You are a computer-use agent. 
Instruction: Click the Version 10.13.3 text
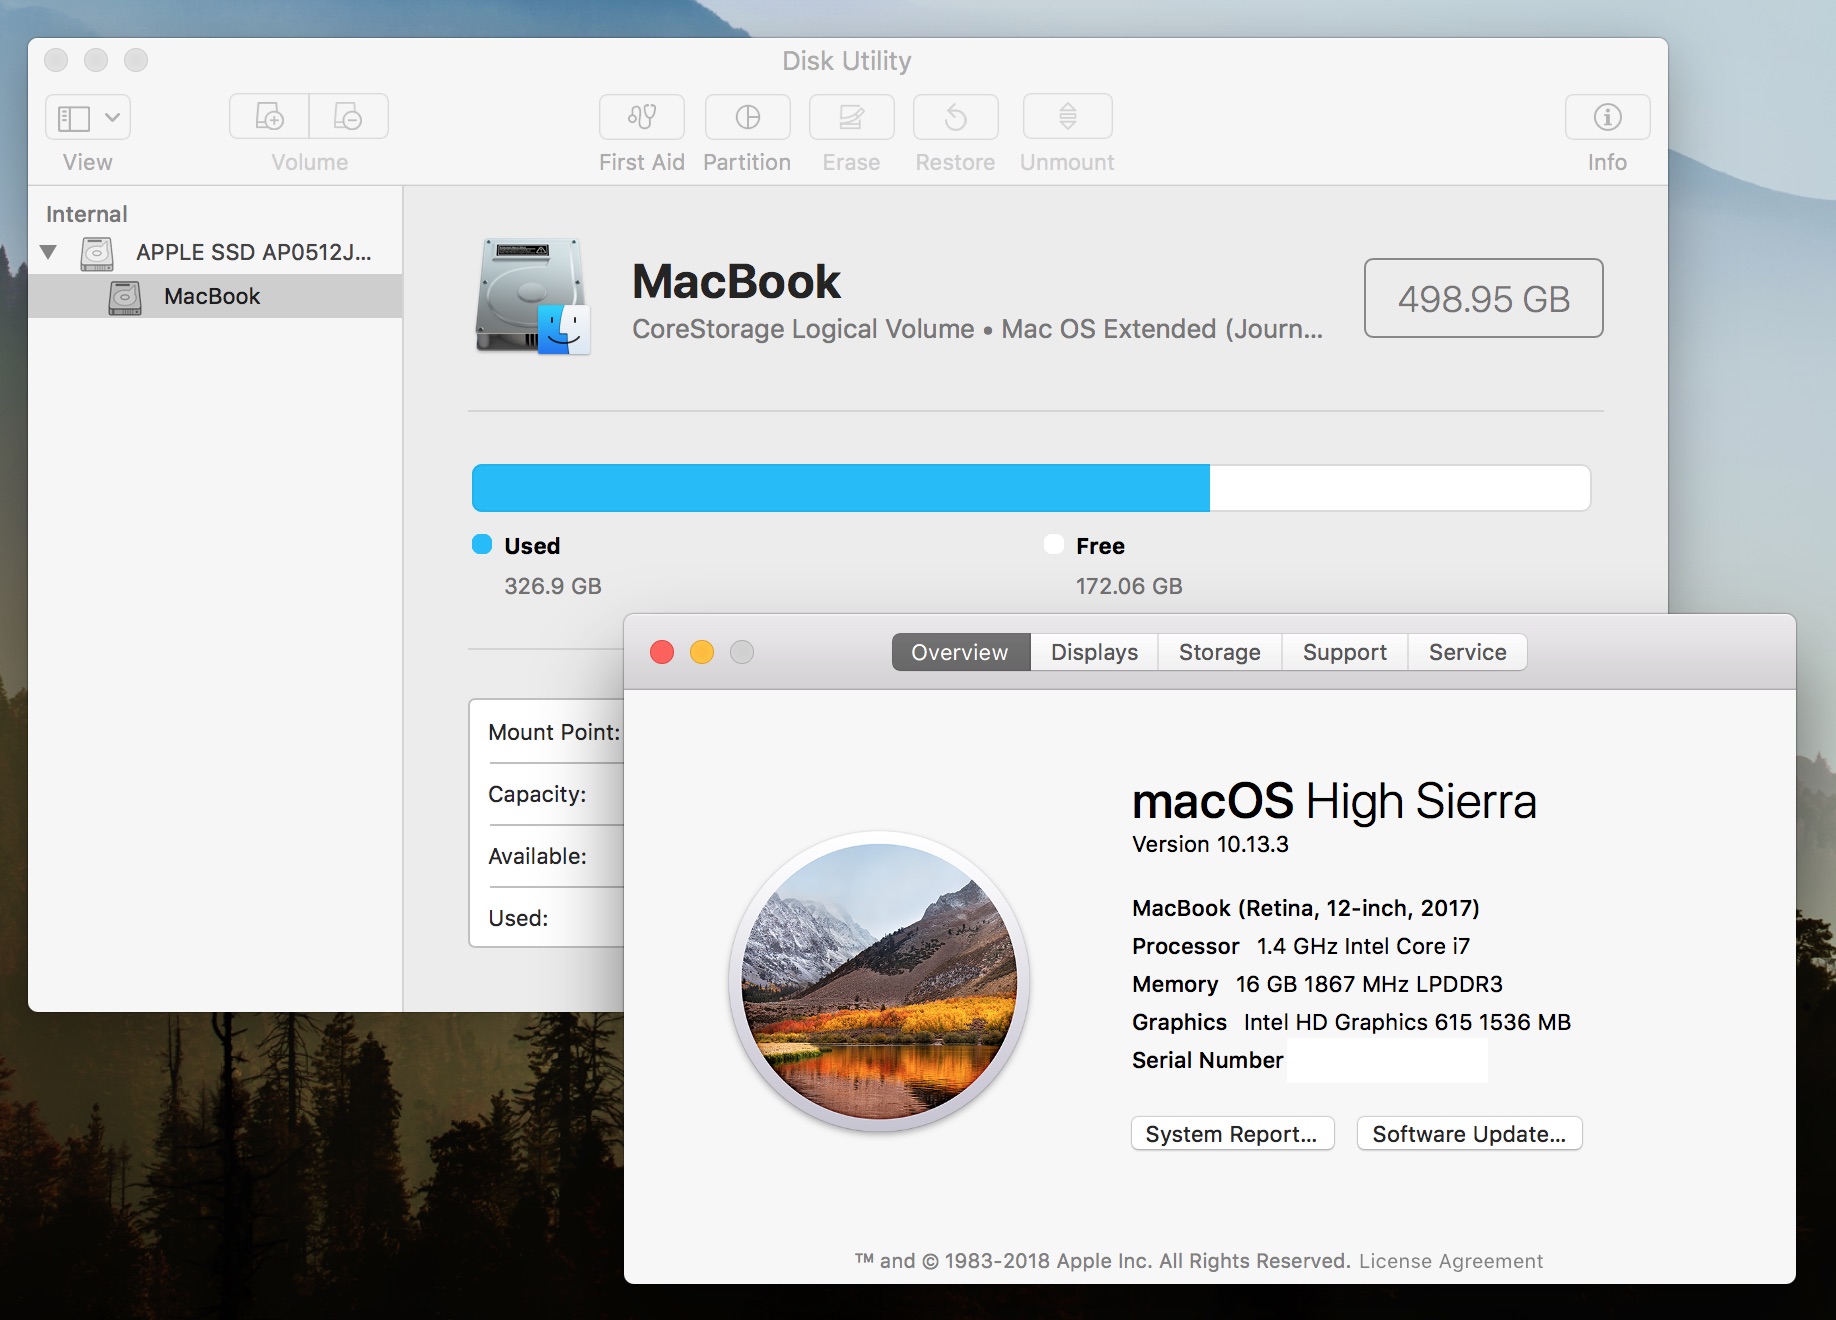click(x=1210, y=844)
